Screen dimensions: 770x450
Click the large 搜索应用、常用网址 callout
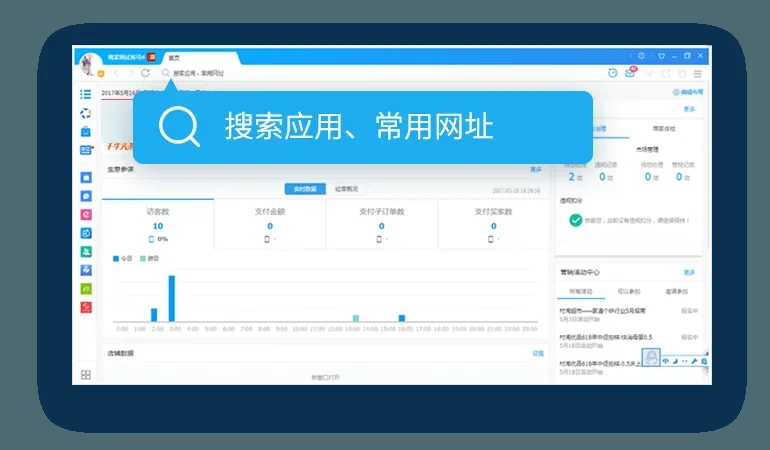(x=363, y=127)
